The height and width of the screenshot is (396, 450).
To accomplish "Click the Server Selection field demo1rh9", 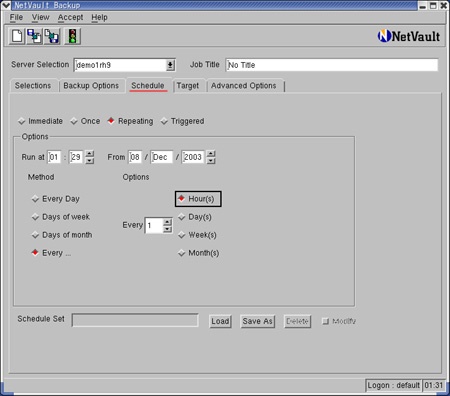I will [x=120, y=65].
